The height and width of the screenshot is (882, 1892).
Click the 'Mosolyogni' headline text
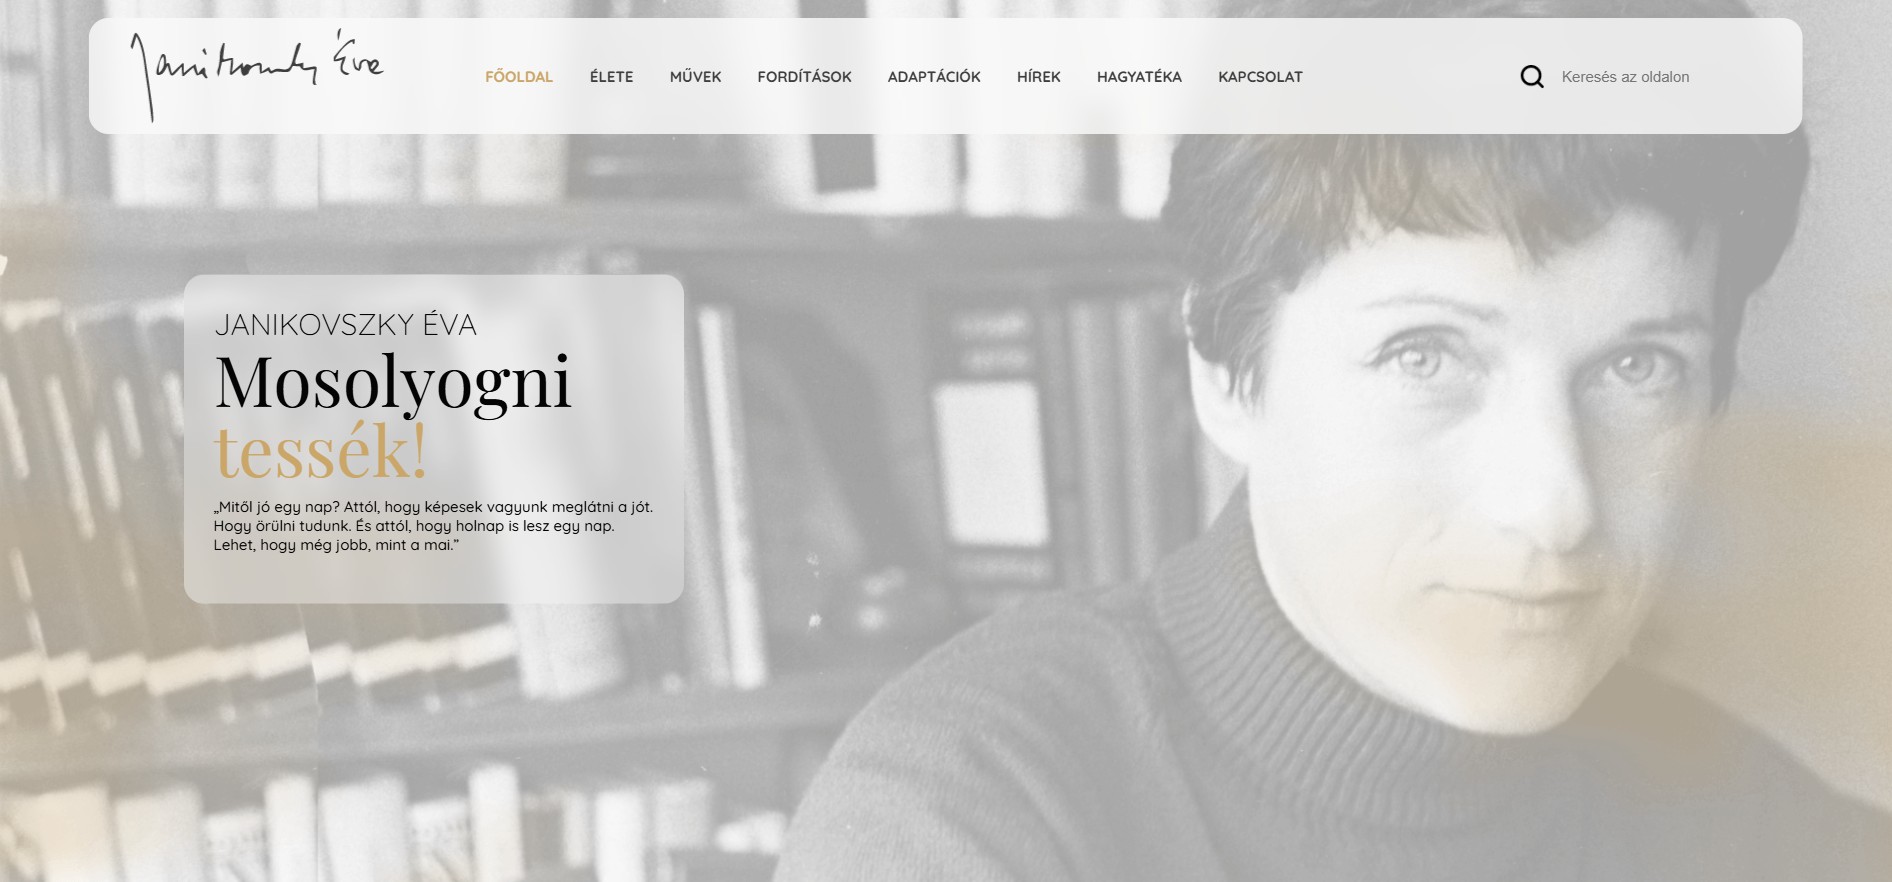[x=393, y=382]
